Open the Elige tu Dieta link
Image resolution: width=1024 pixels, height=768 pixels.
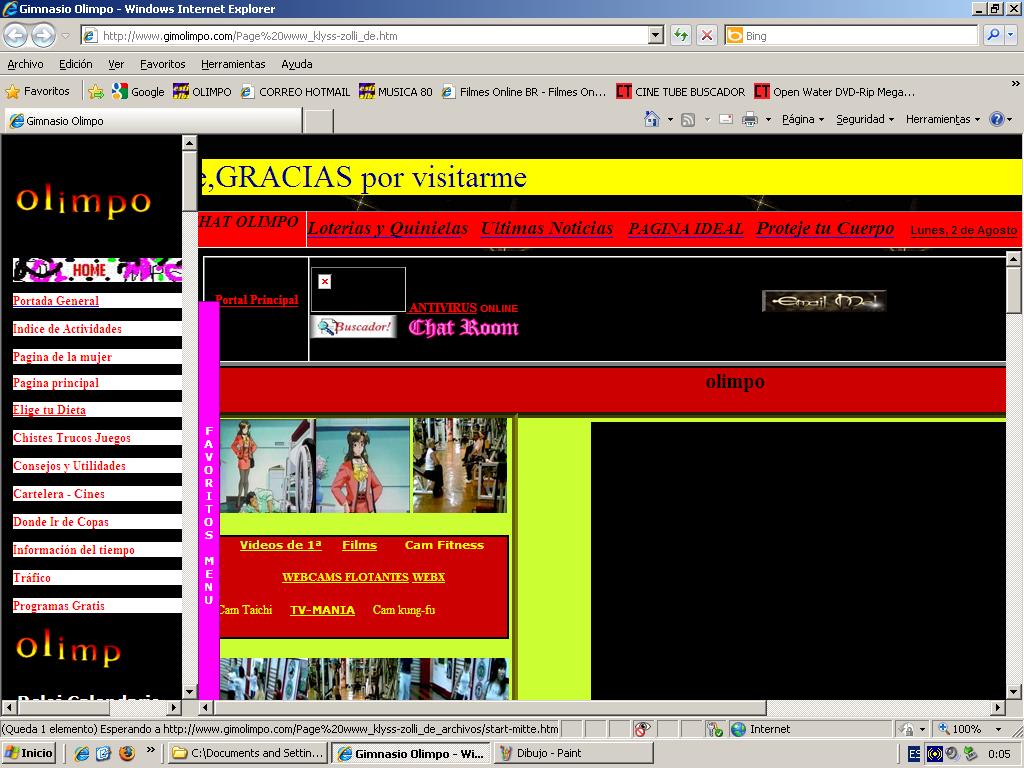(49, 410)
